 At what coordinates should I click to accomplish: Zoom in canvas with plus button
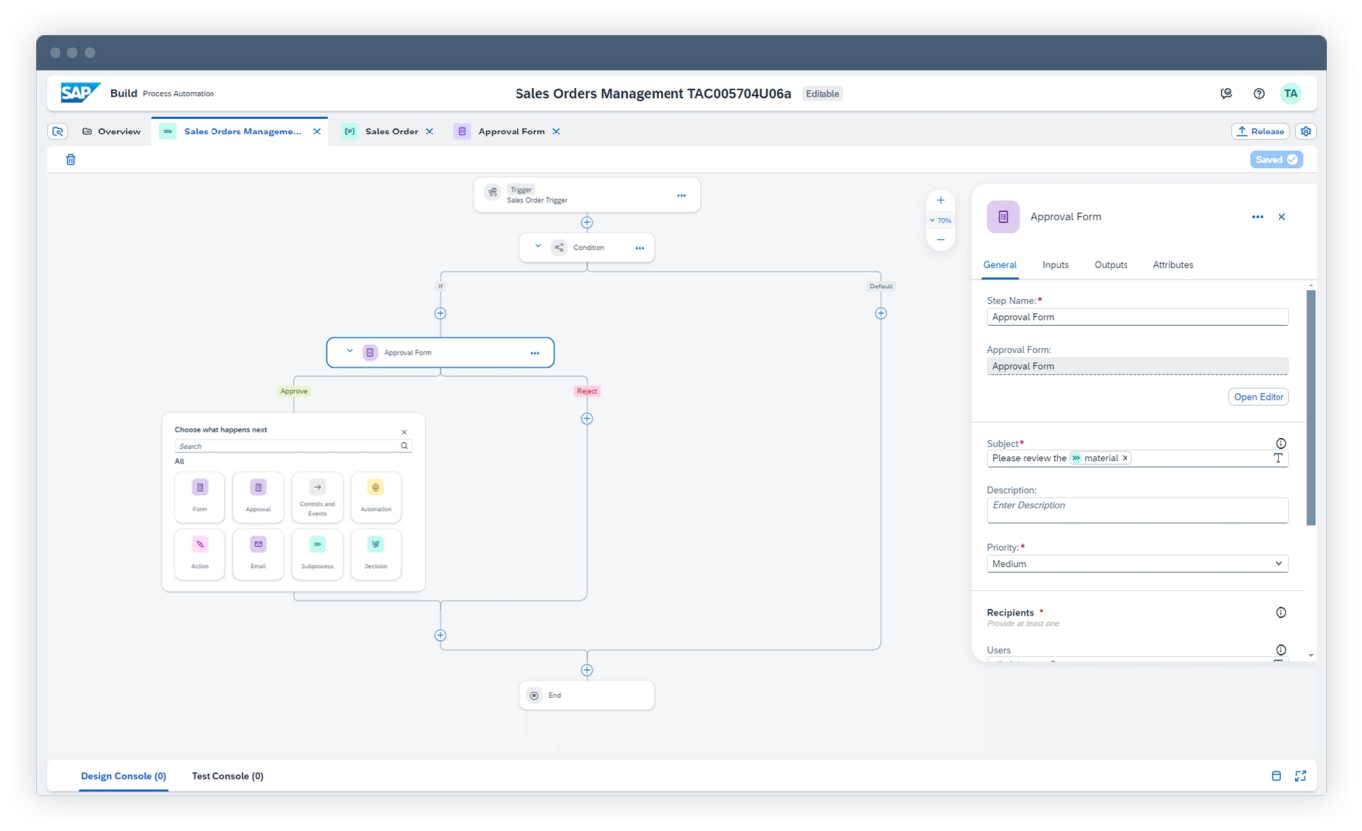[940, 200]
